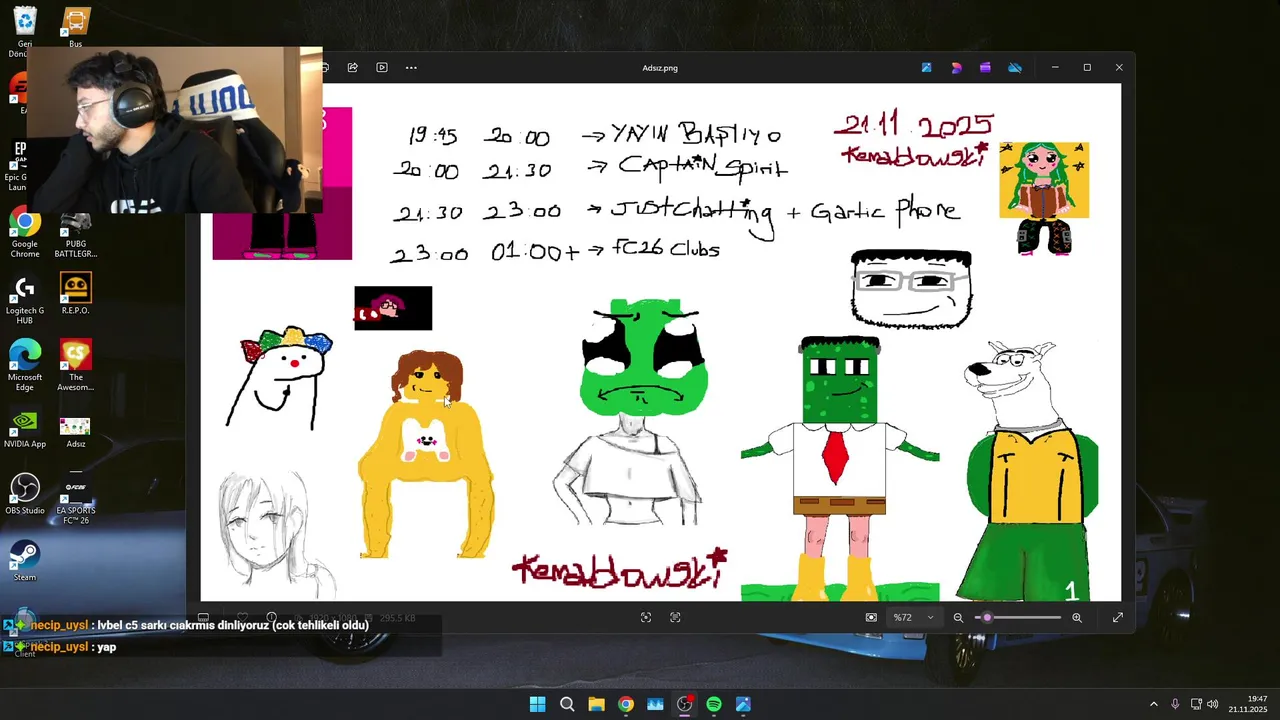Switch to OBS Studio in the taskbar
This screenshot has width=1280, height=720.
tap(684, 704)
